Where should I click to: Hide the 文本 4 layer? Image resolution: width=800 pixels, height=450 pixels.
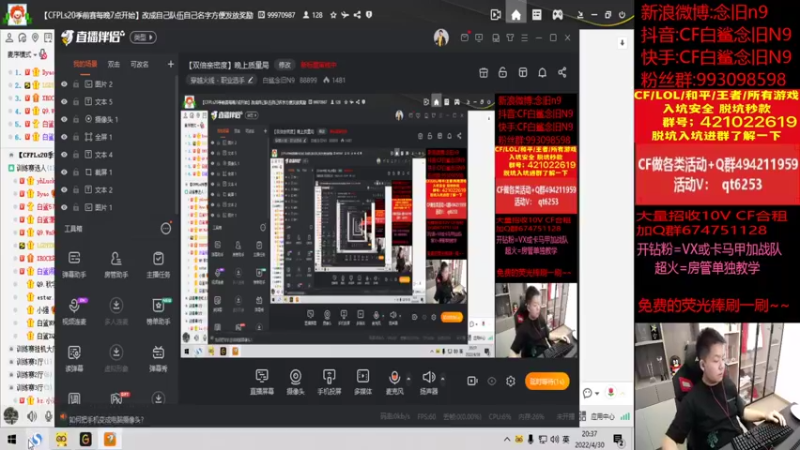pyautogui.click(x=64, y=155)
